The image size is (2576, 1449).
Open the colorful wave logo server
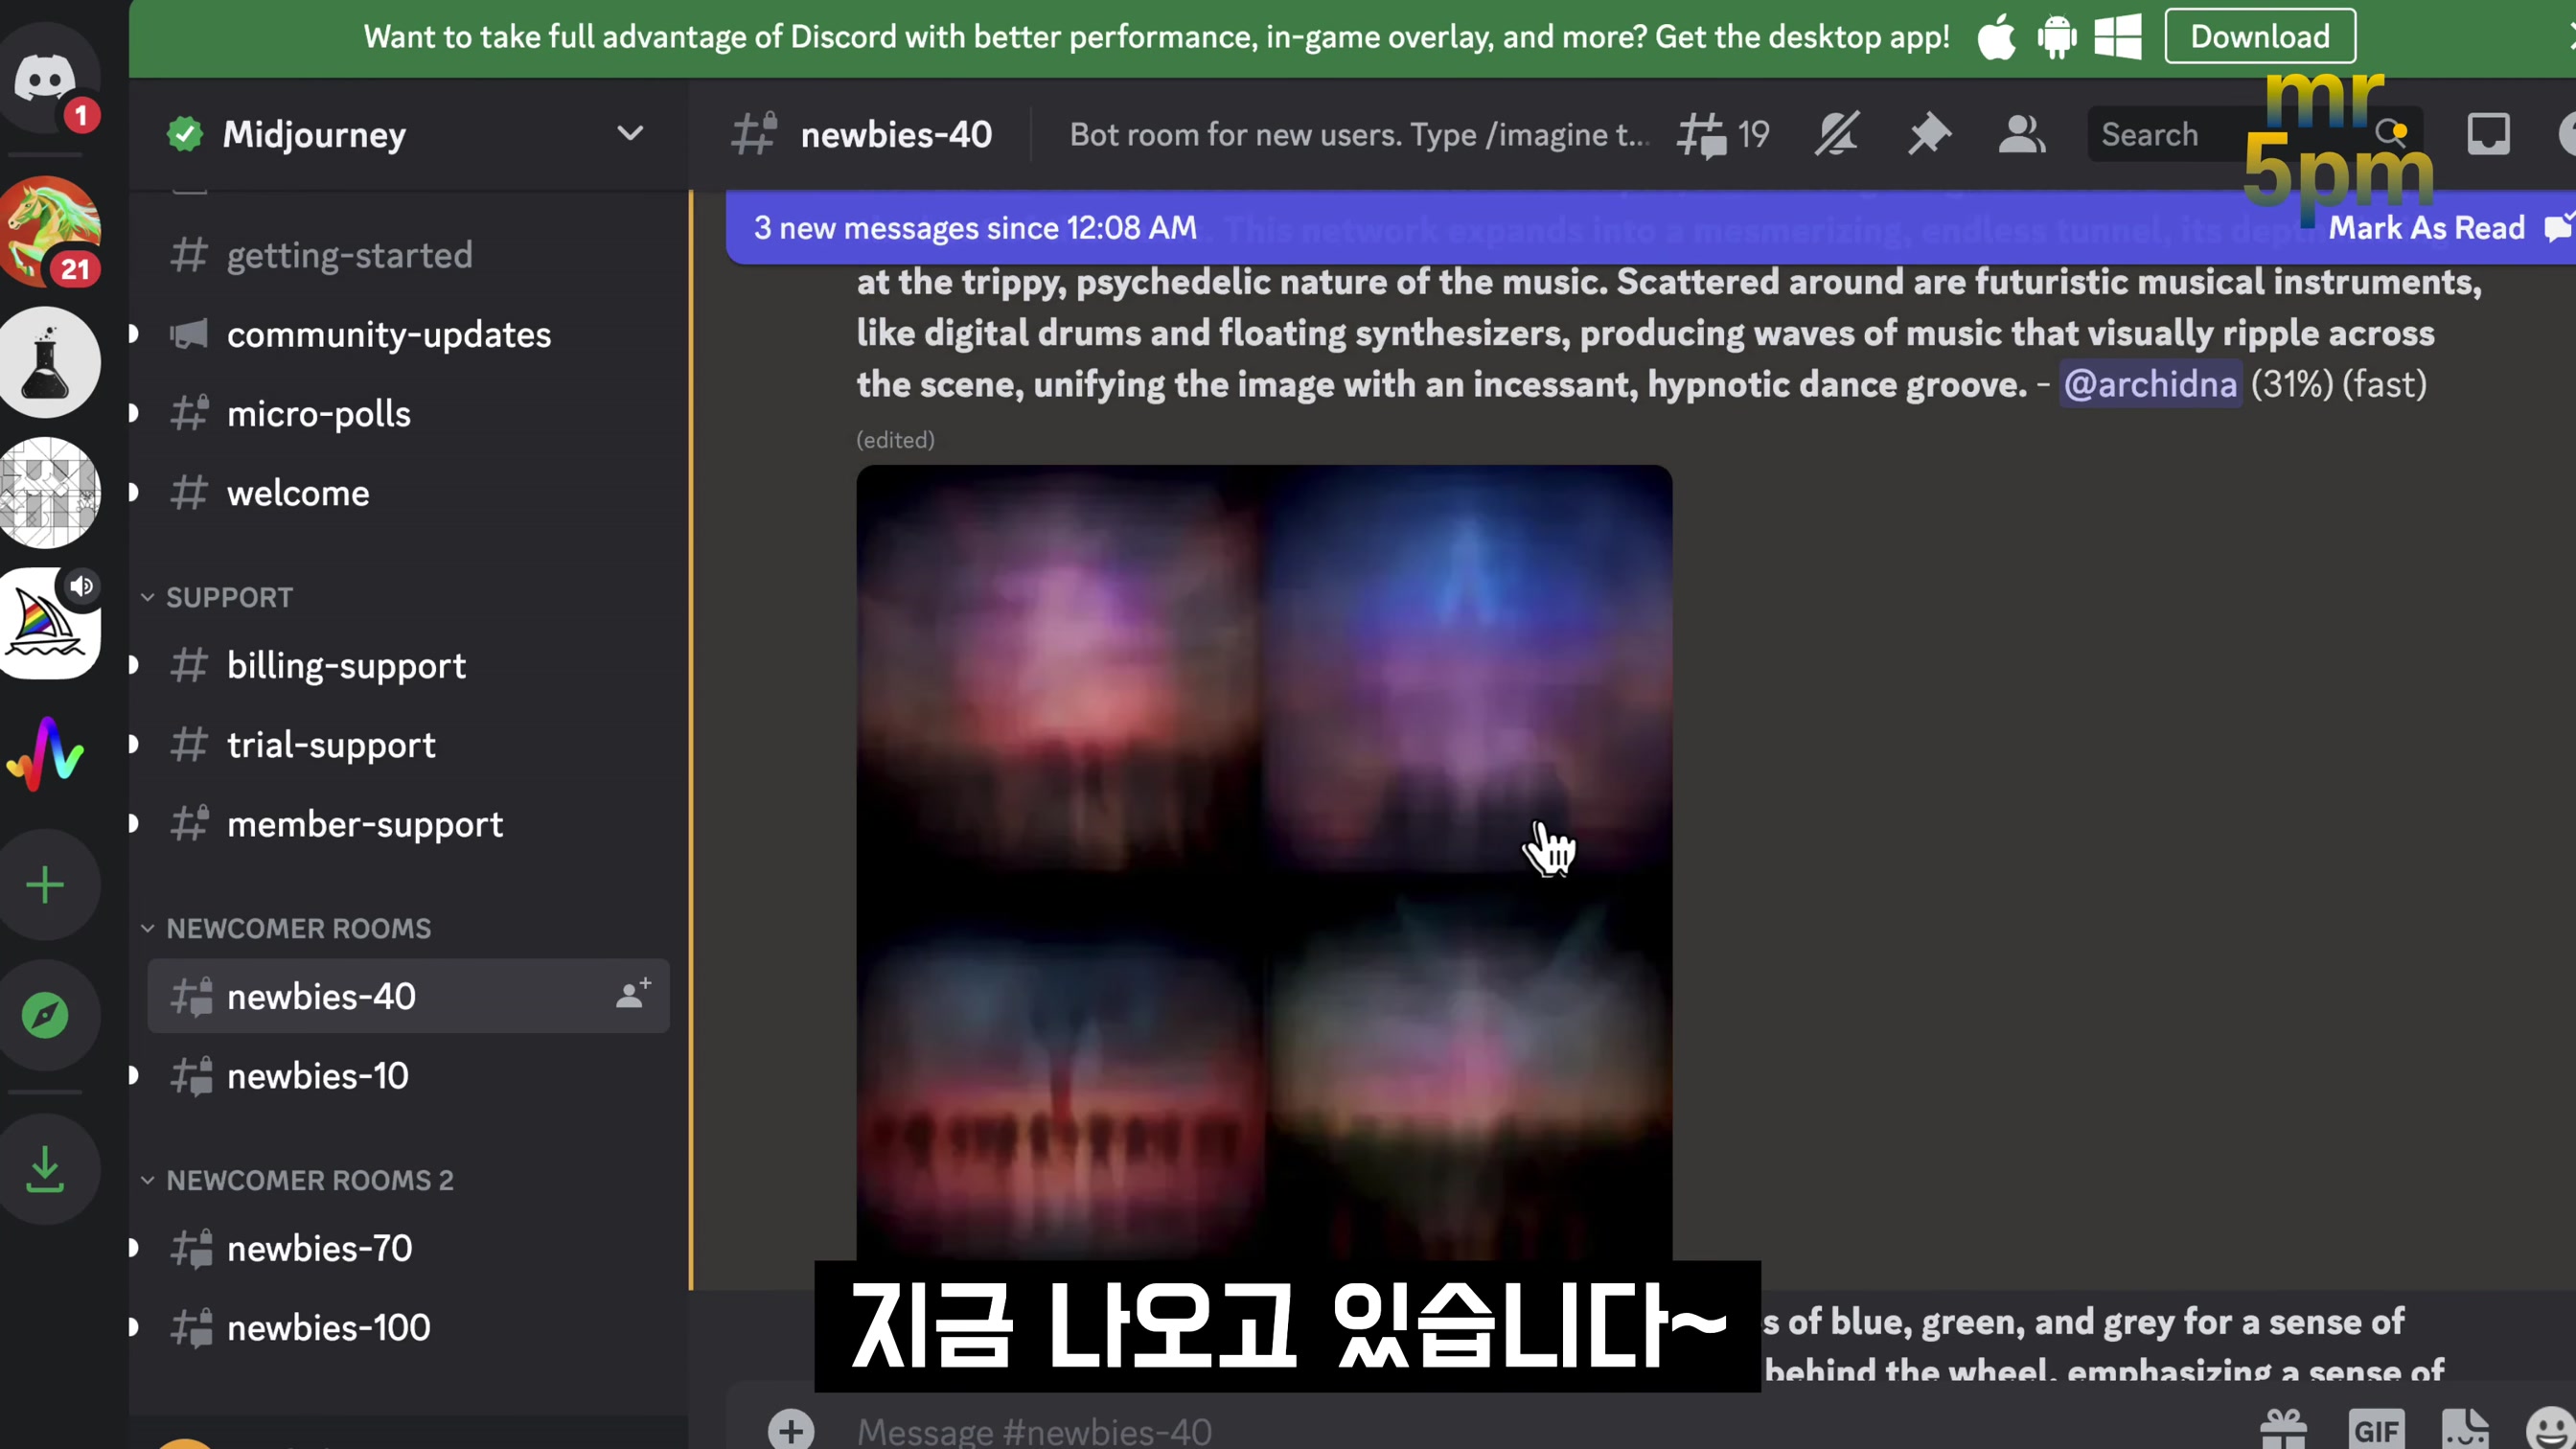(45, 754)
